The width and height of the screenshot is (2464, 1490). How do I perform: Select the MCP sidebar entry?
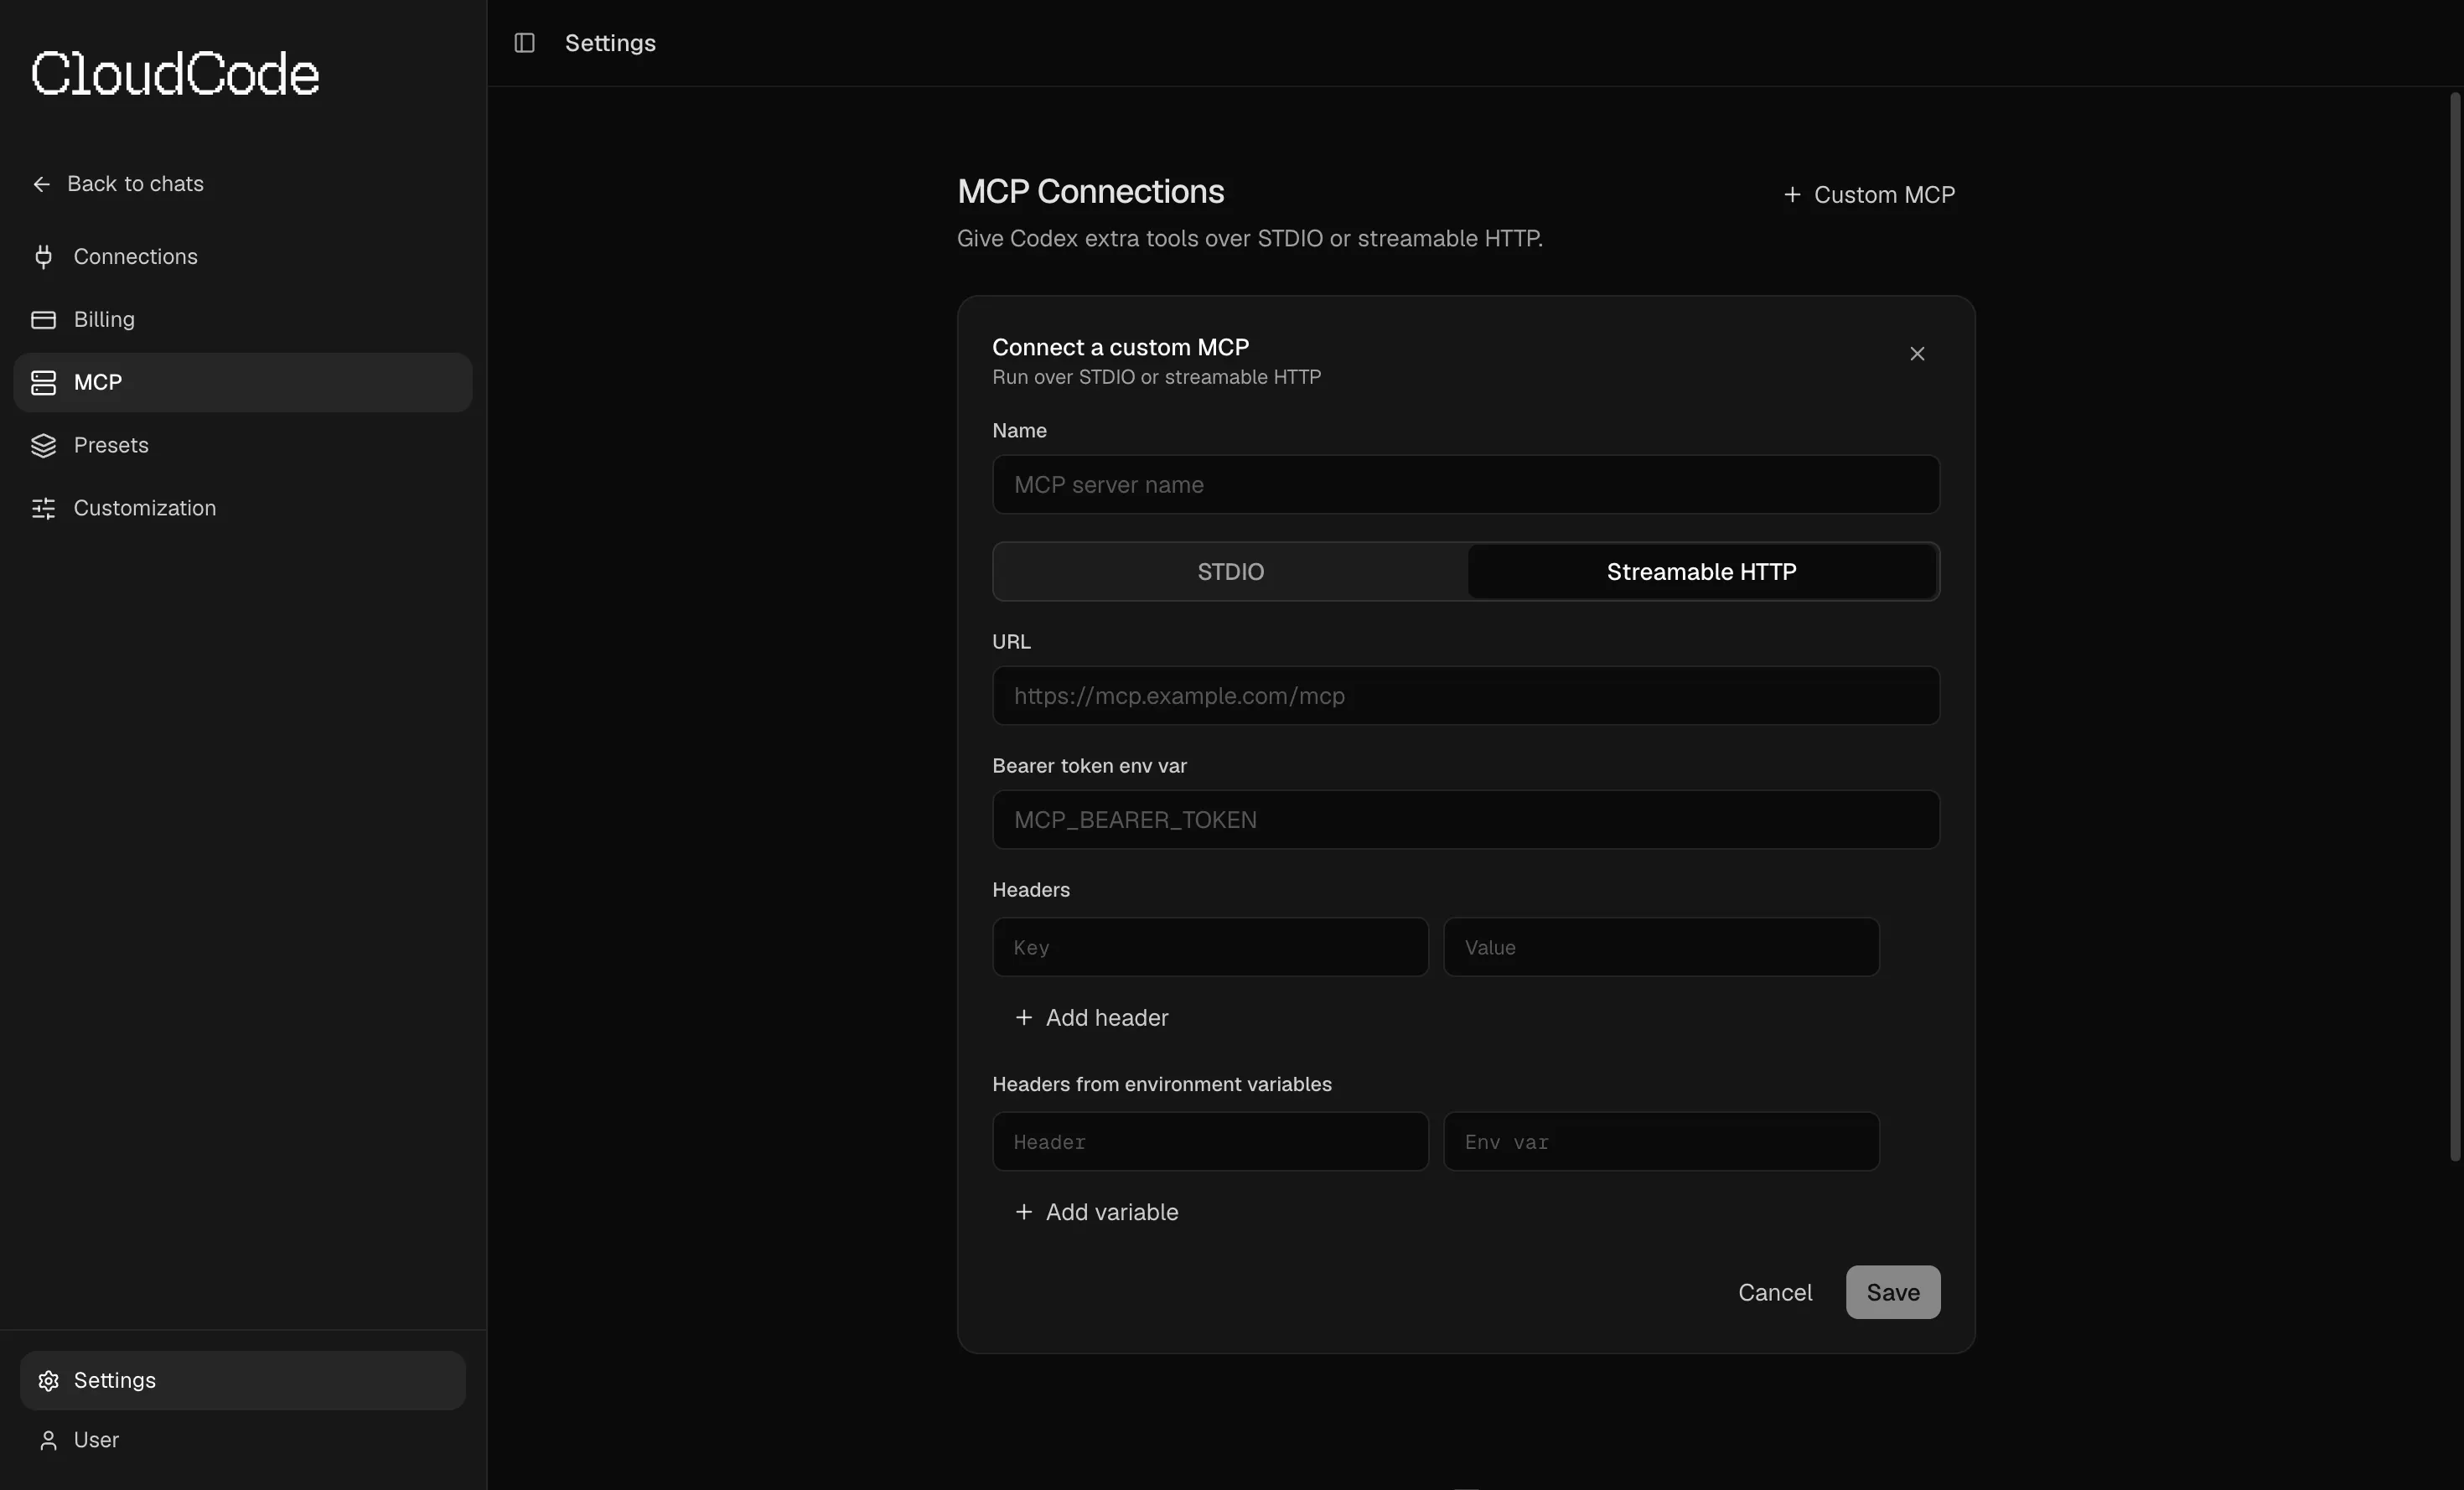point(242,383)
